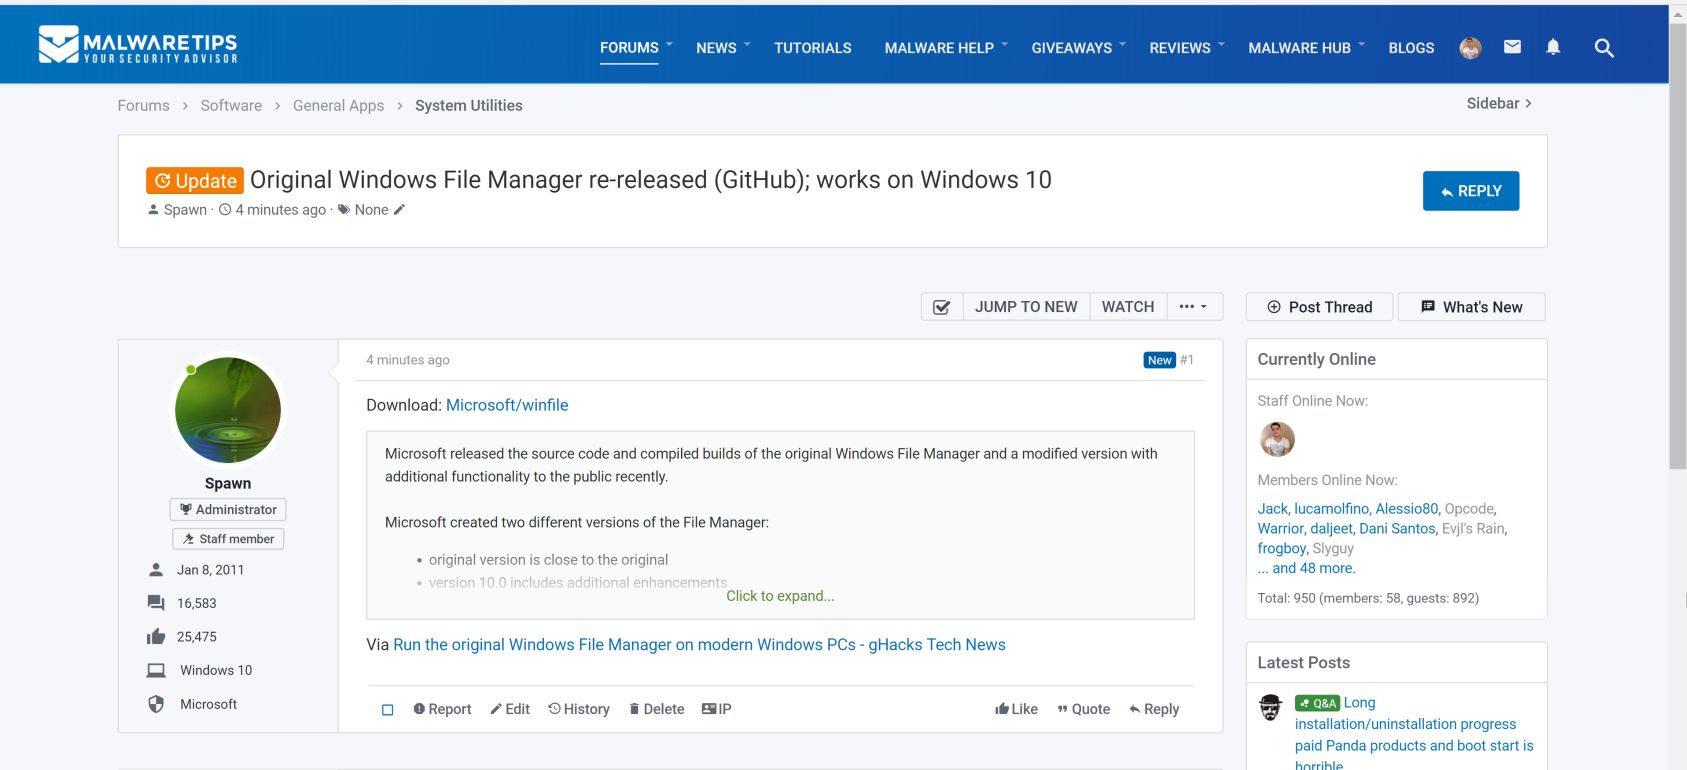Viewport: 1687px width, 770px height.
Task: Click the mark-read checkmark icon button
Action: click(942, 307)
